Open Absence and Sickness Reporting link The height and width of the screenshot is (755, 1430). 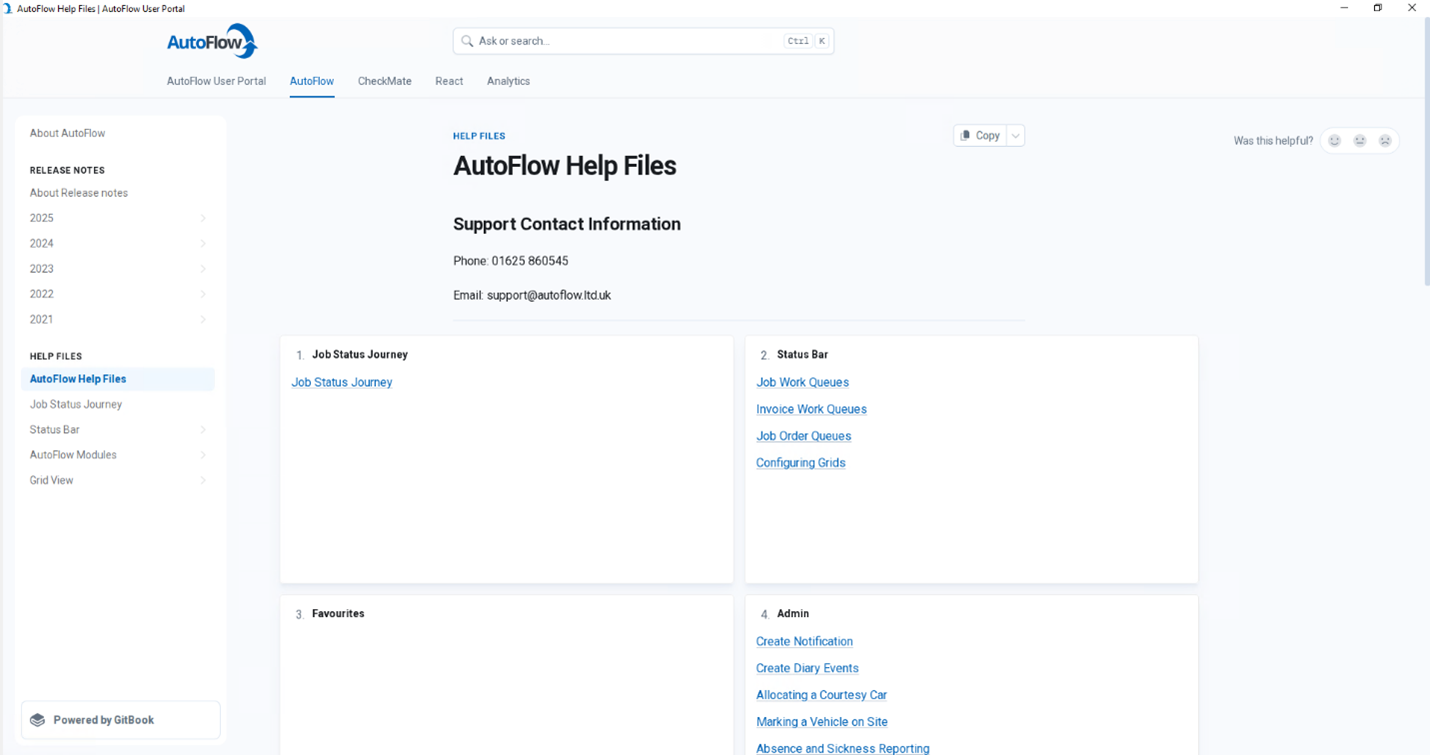842,748
